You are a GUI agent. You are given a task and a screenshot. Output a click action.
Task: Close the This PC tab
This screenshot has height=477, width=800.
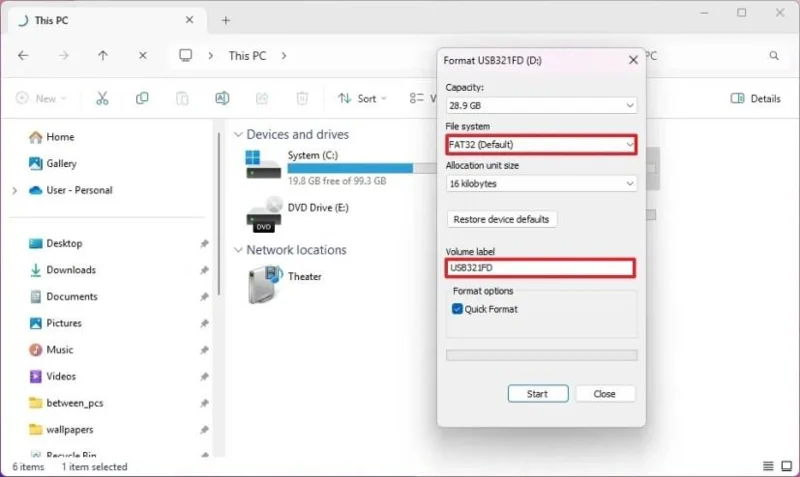tap(189, 20)
